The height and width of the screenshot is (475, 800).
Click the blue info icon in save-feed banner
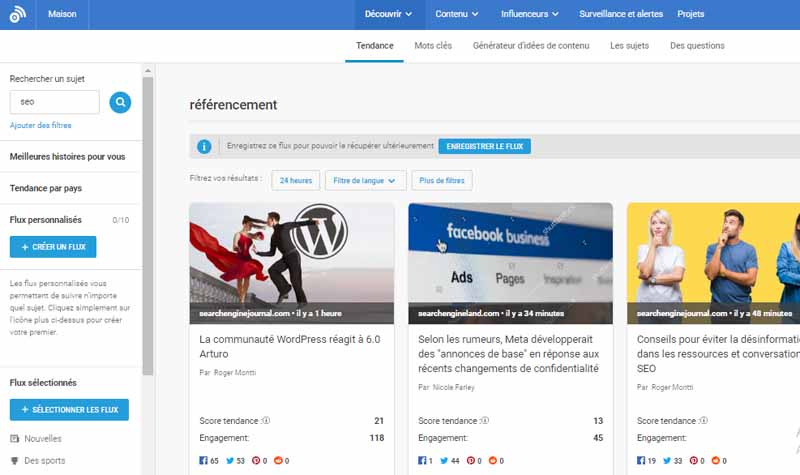tap(204, 146)
